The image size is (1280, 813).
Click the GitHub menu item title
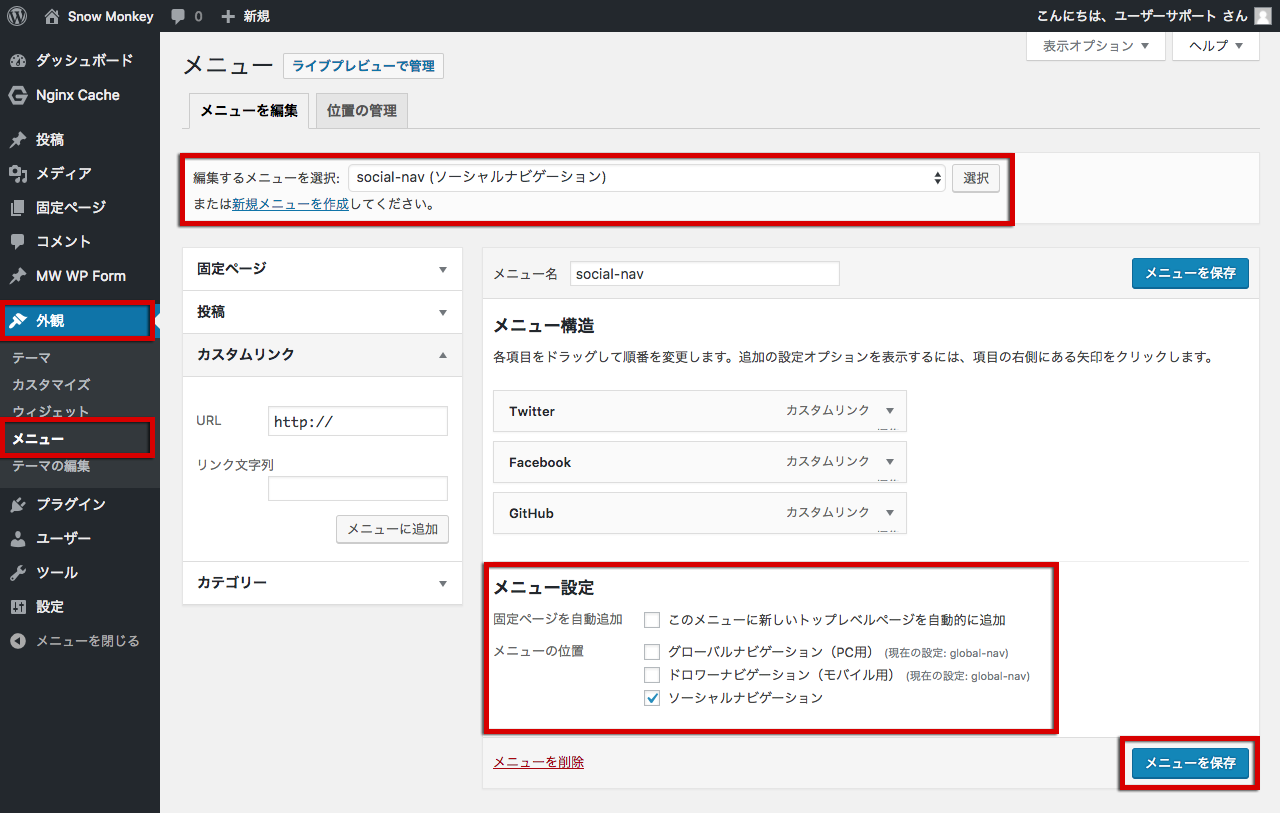point(531,513)
